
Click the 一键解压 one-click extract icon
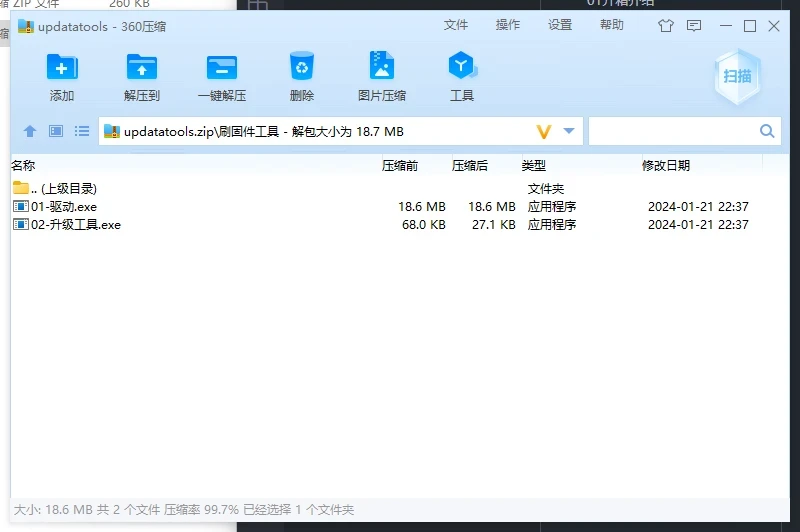(221, 67)
